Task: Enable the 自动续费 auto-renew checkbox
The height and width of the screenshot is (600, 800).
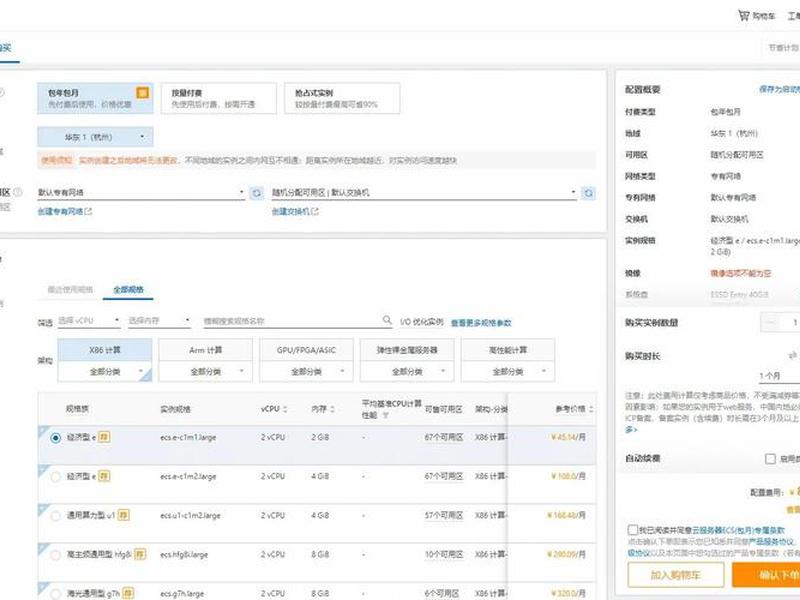Action: (x=770, y=459)
